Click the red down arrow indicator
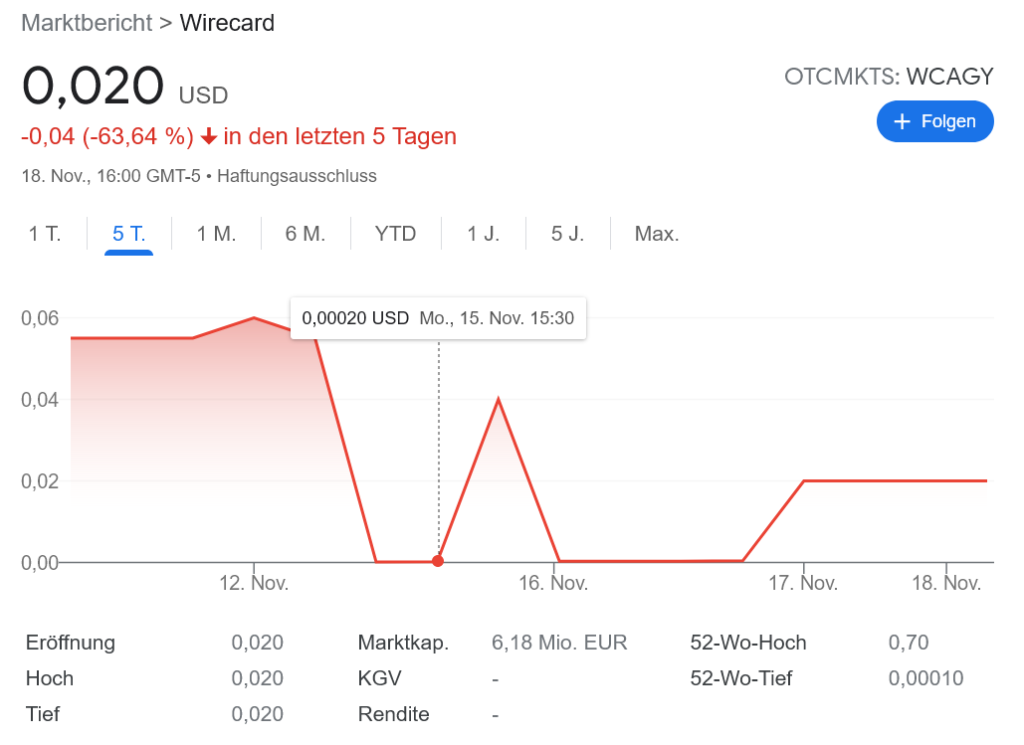Screen dimensions: 1024x745 coord(209,136)
